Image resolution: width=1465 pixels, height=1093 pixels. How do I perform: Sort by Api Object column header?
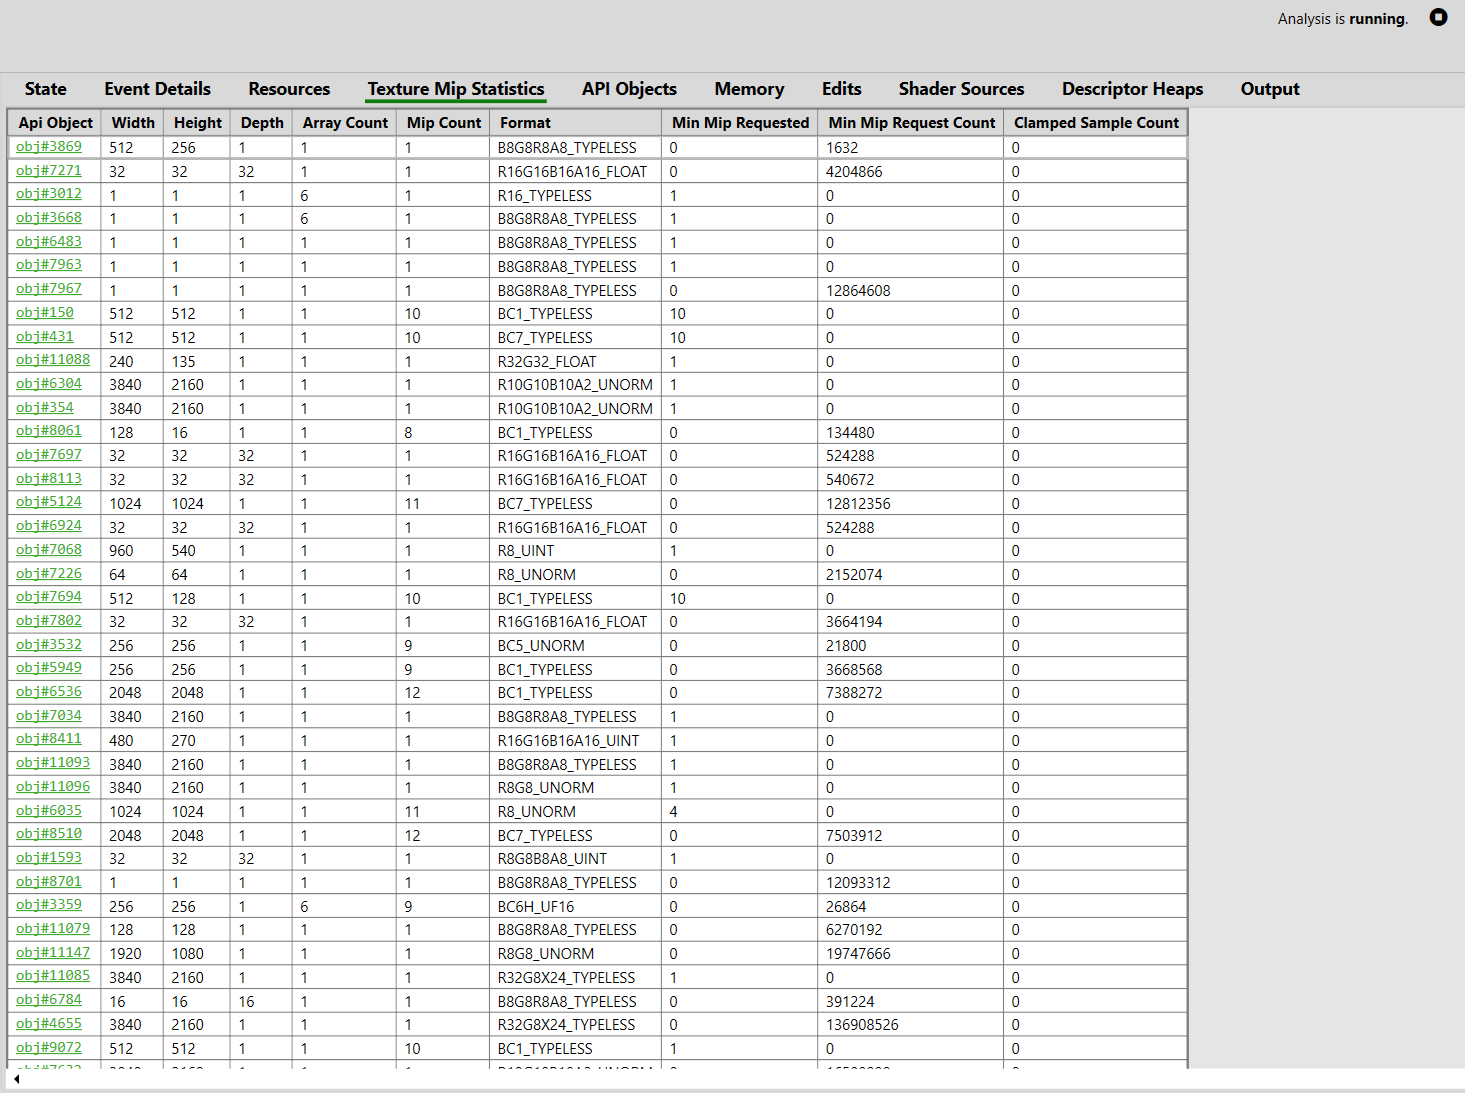(55, 123)
